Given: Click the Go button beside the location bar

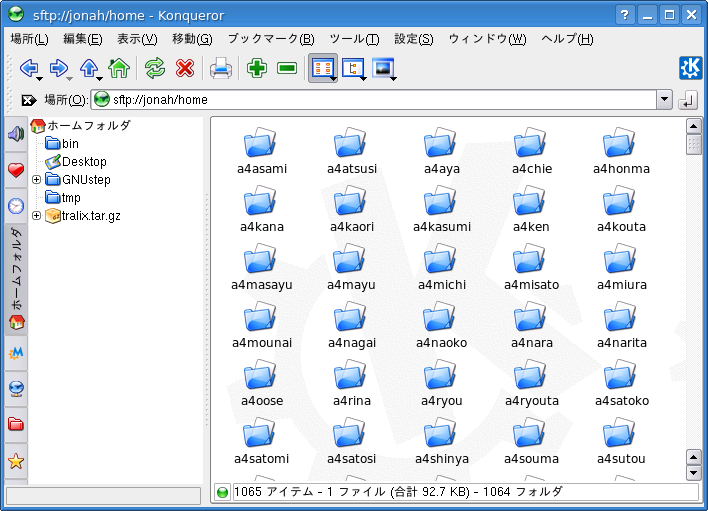Looking at the screenshot, I should (x=688, y=100).
